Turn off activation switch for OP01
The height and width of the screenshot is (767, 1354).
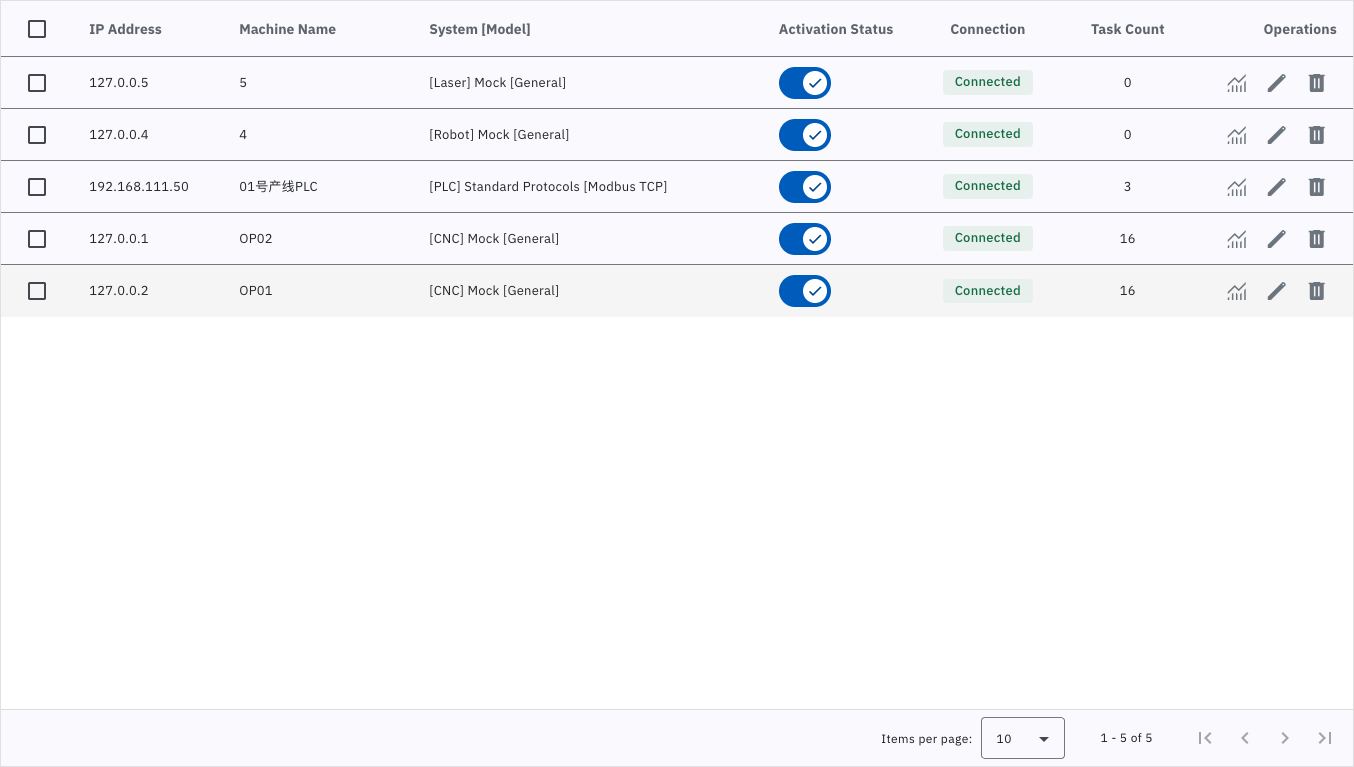tap(805, 291)
